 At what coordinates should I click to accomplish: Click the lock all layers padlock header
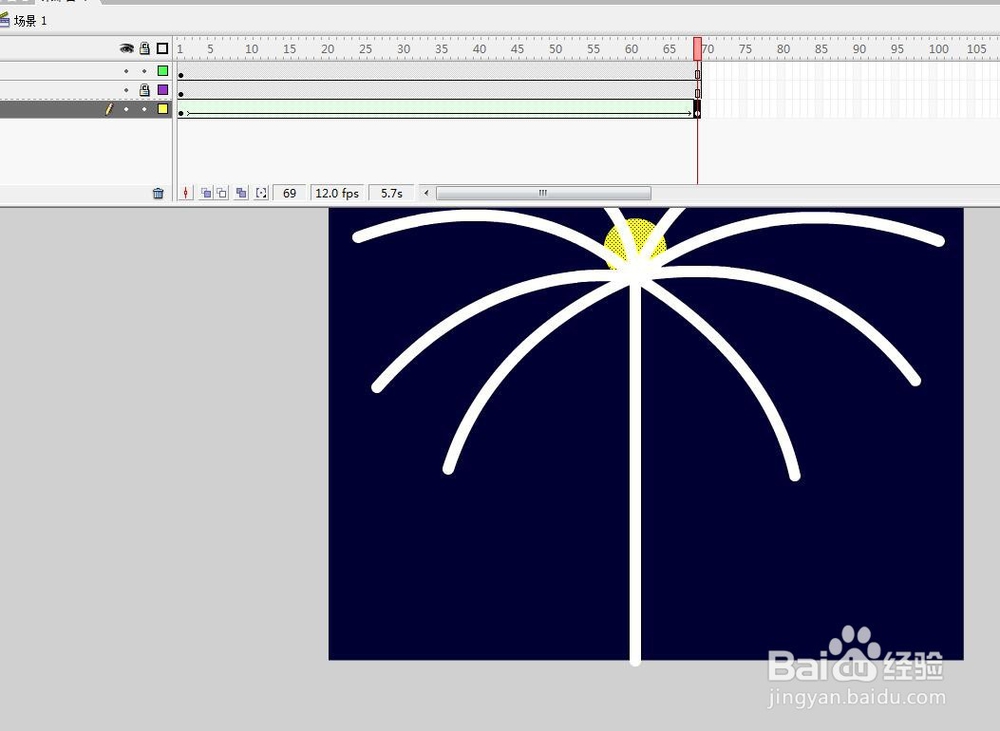145,48
